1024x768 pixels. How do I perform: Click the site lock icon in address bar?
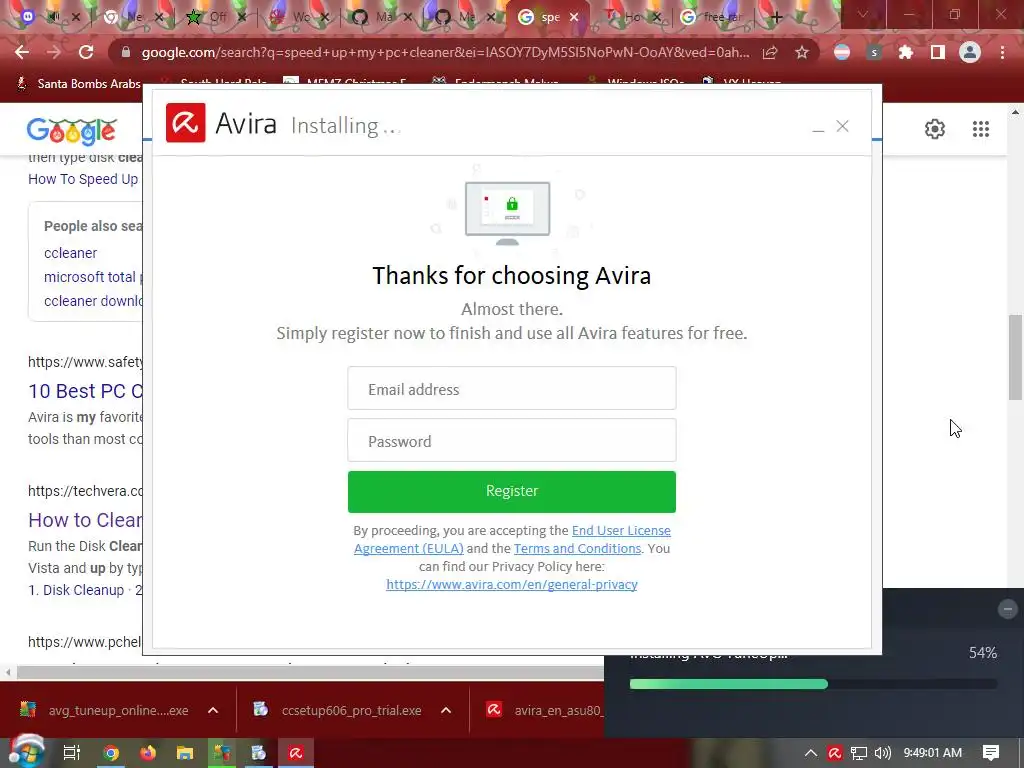coord(126,52)
